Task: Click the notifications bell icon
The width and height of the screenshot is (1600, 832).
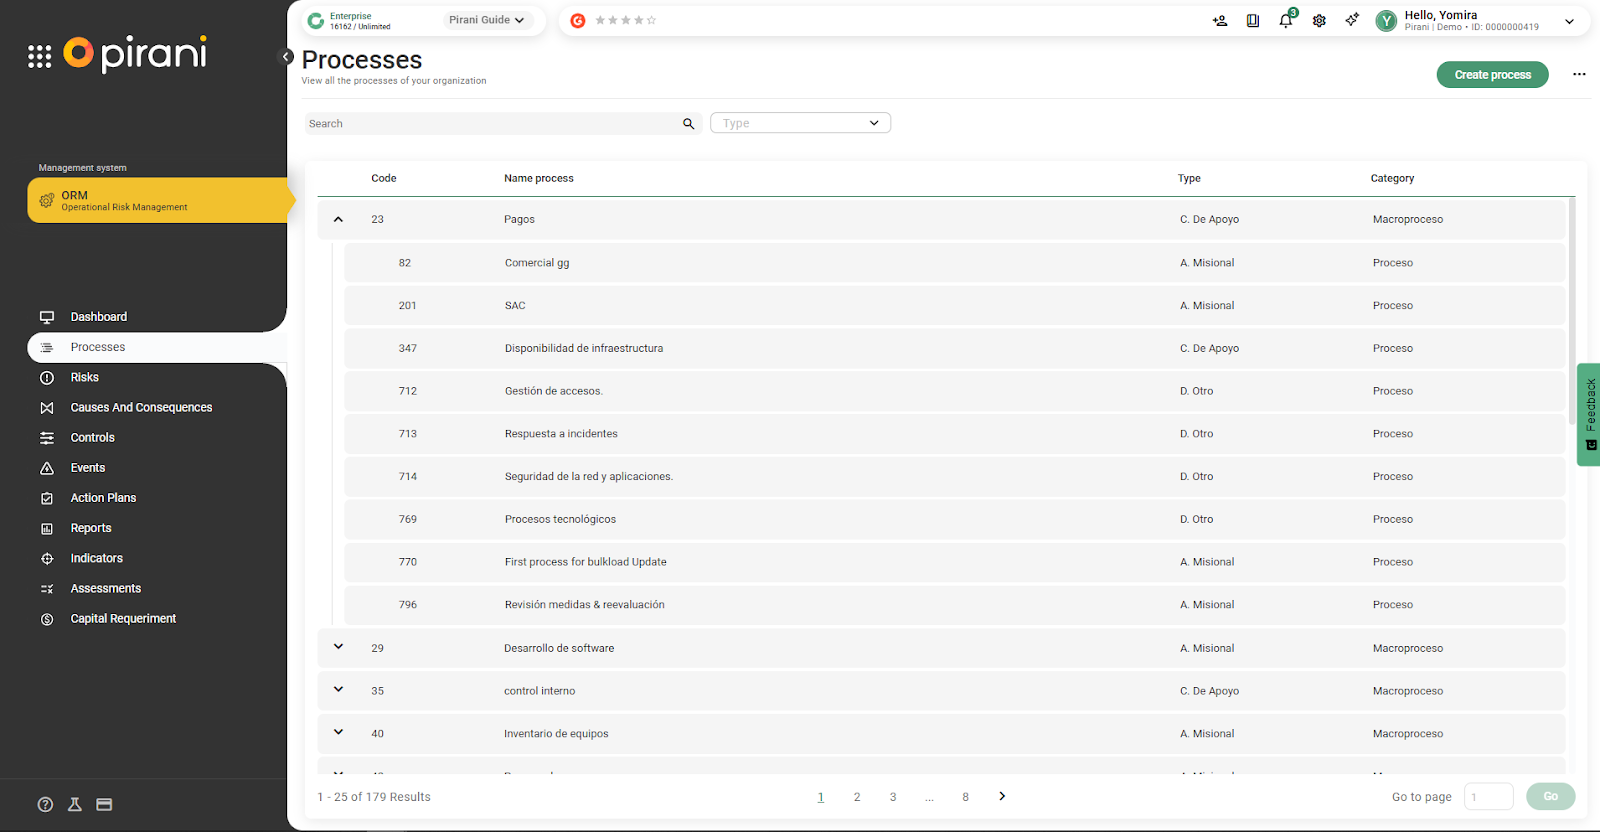Action: click(x=1286, y=21)
